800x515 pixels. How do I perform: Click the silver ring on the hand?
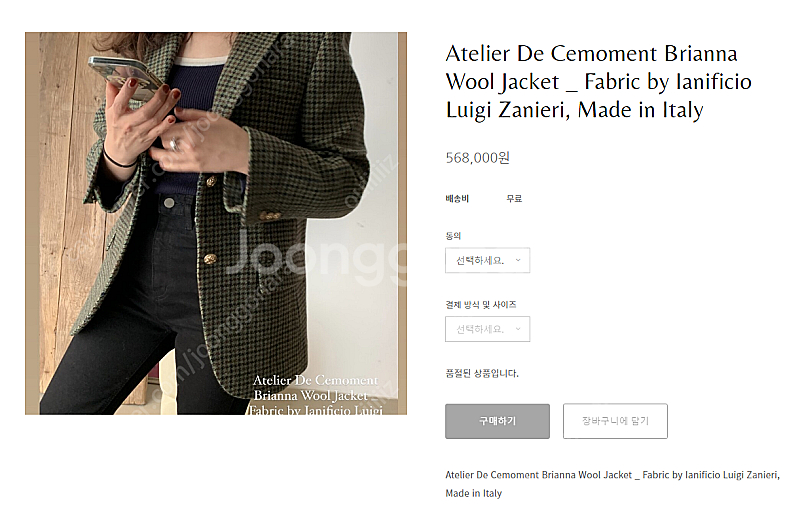point(174,144)
